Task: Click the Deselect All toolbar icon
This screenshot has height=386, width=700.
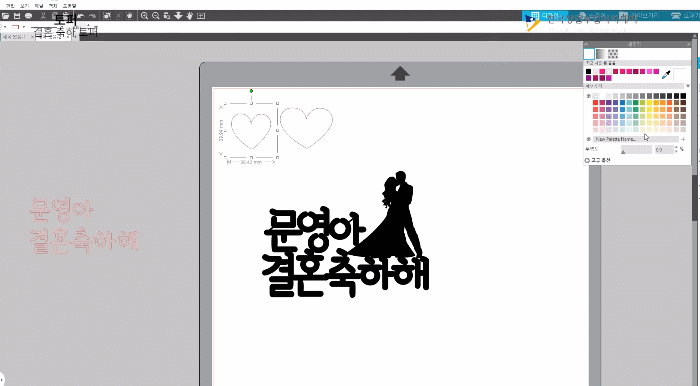Action: coord(118,16)
